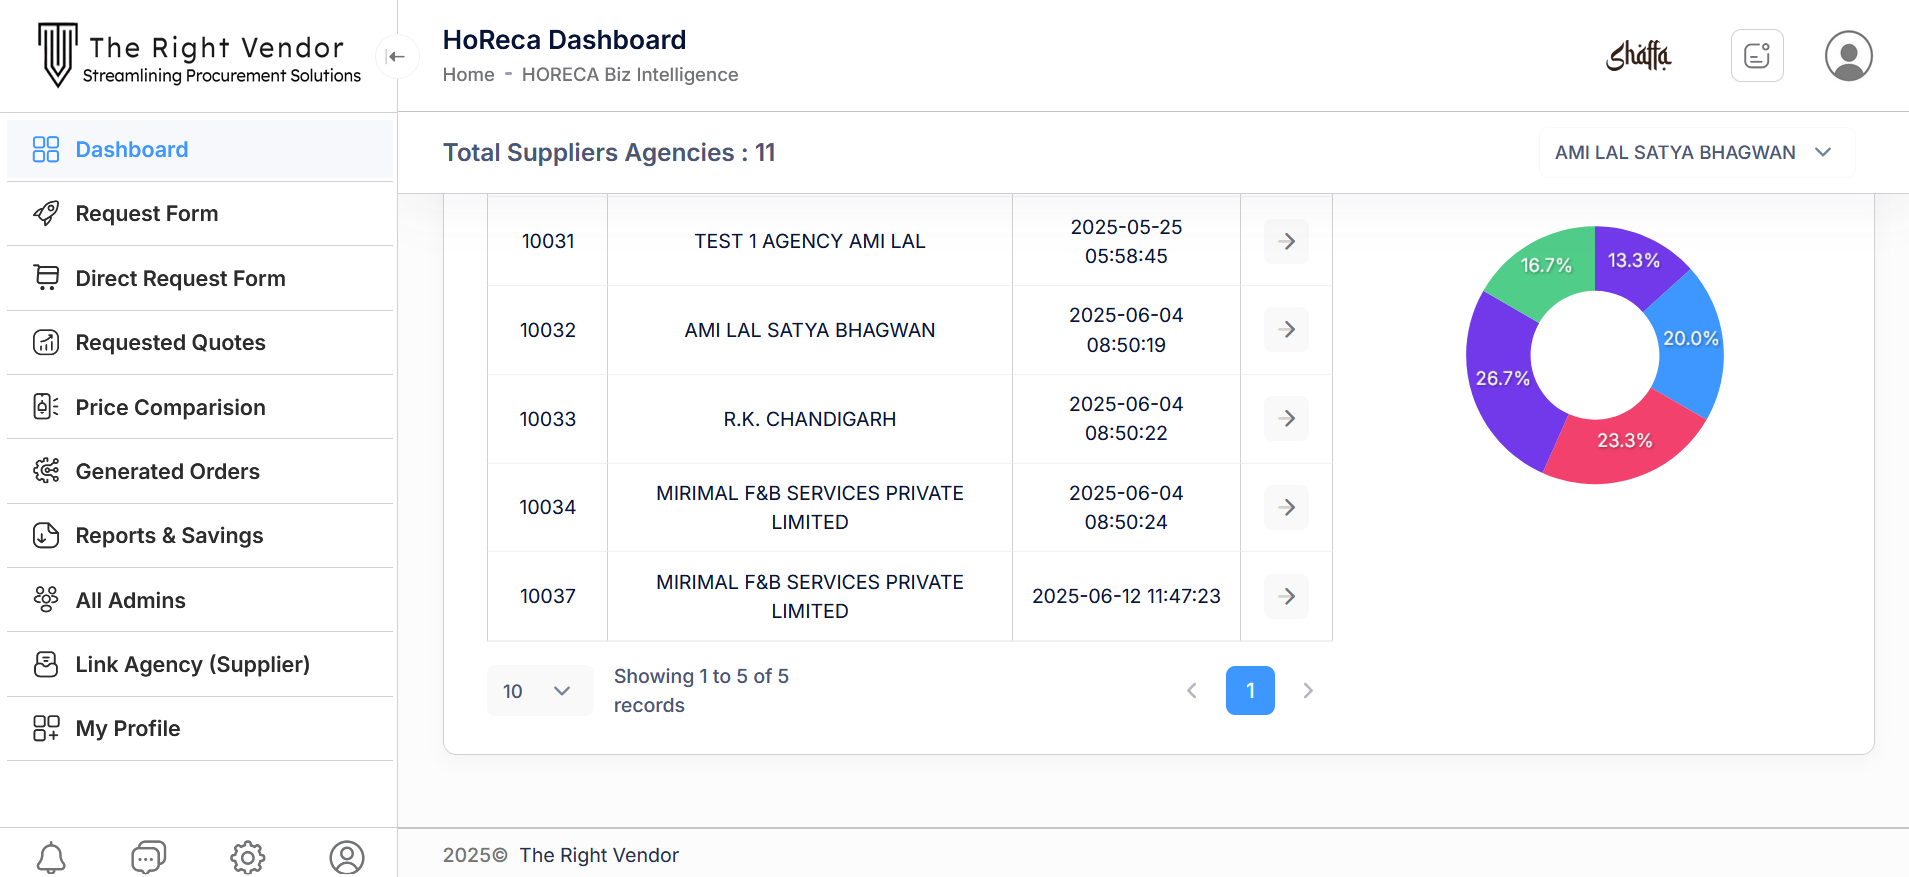Open Price Comparision menu item
The width and height of the screenshot is (1909, 877).
click(x=200, y=407)
